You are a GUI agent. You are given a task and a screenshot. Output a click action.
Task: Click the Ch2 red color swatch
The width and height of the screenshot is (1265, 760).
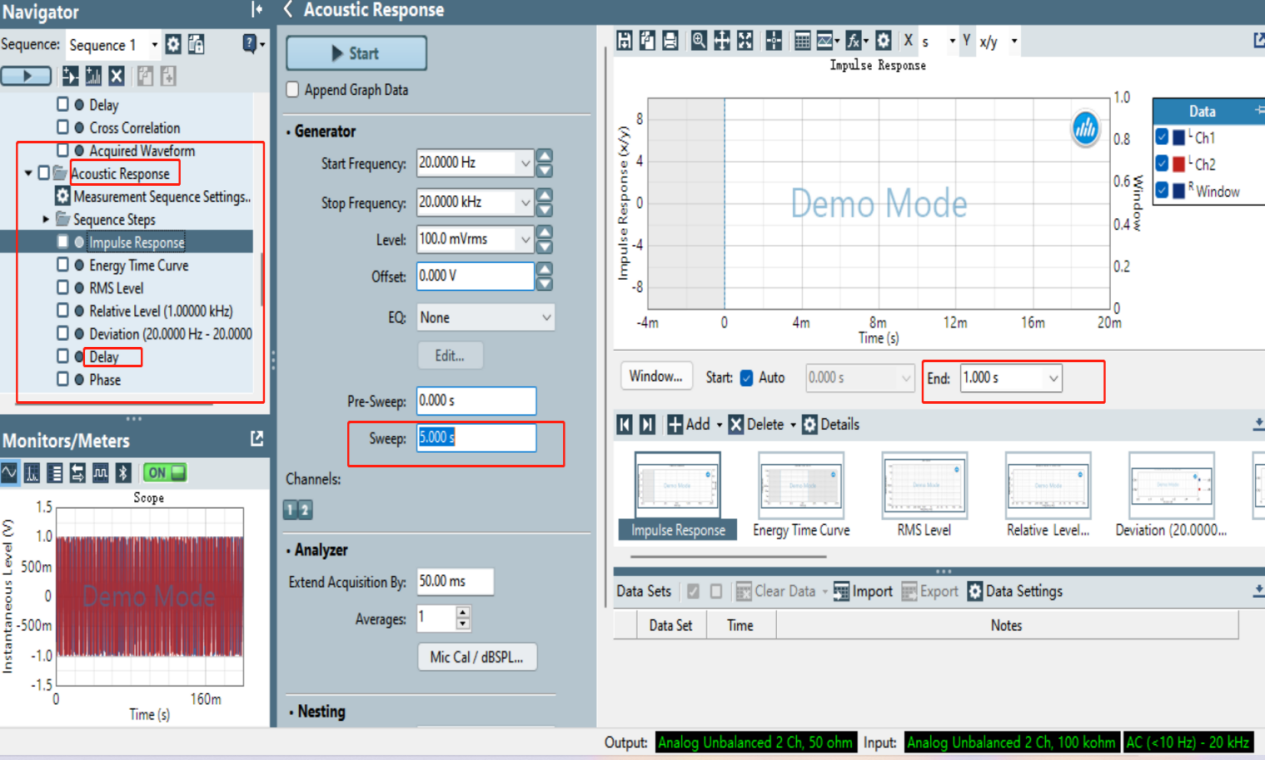(x=1179, y=164)
